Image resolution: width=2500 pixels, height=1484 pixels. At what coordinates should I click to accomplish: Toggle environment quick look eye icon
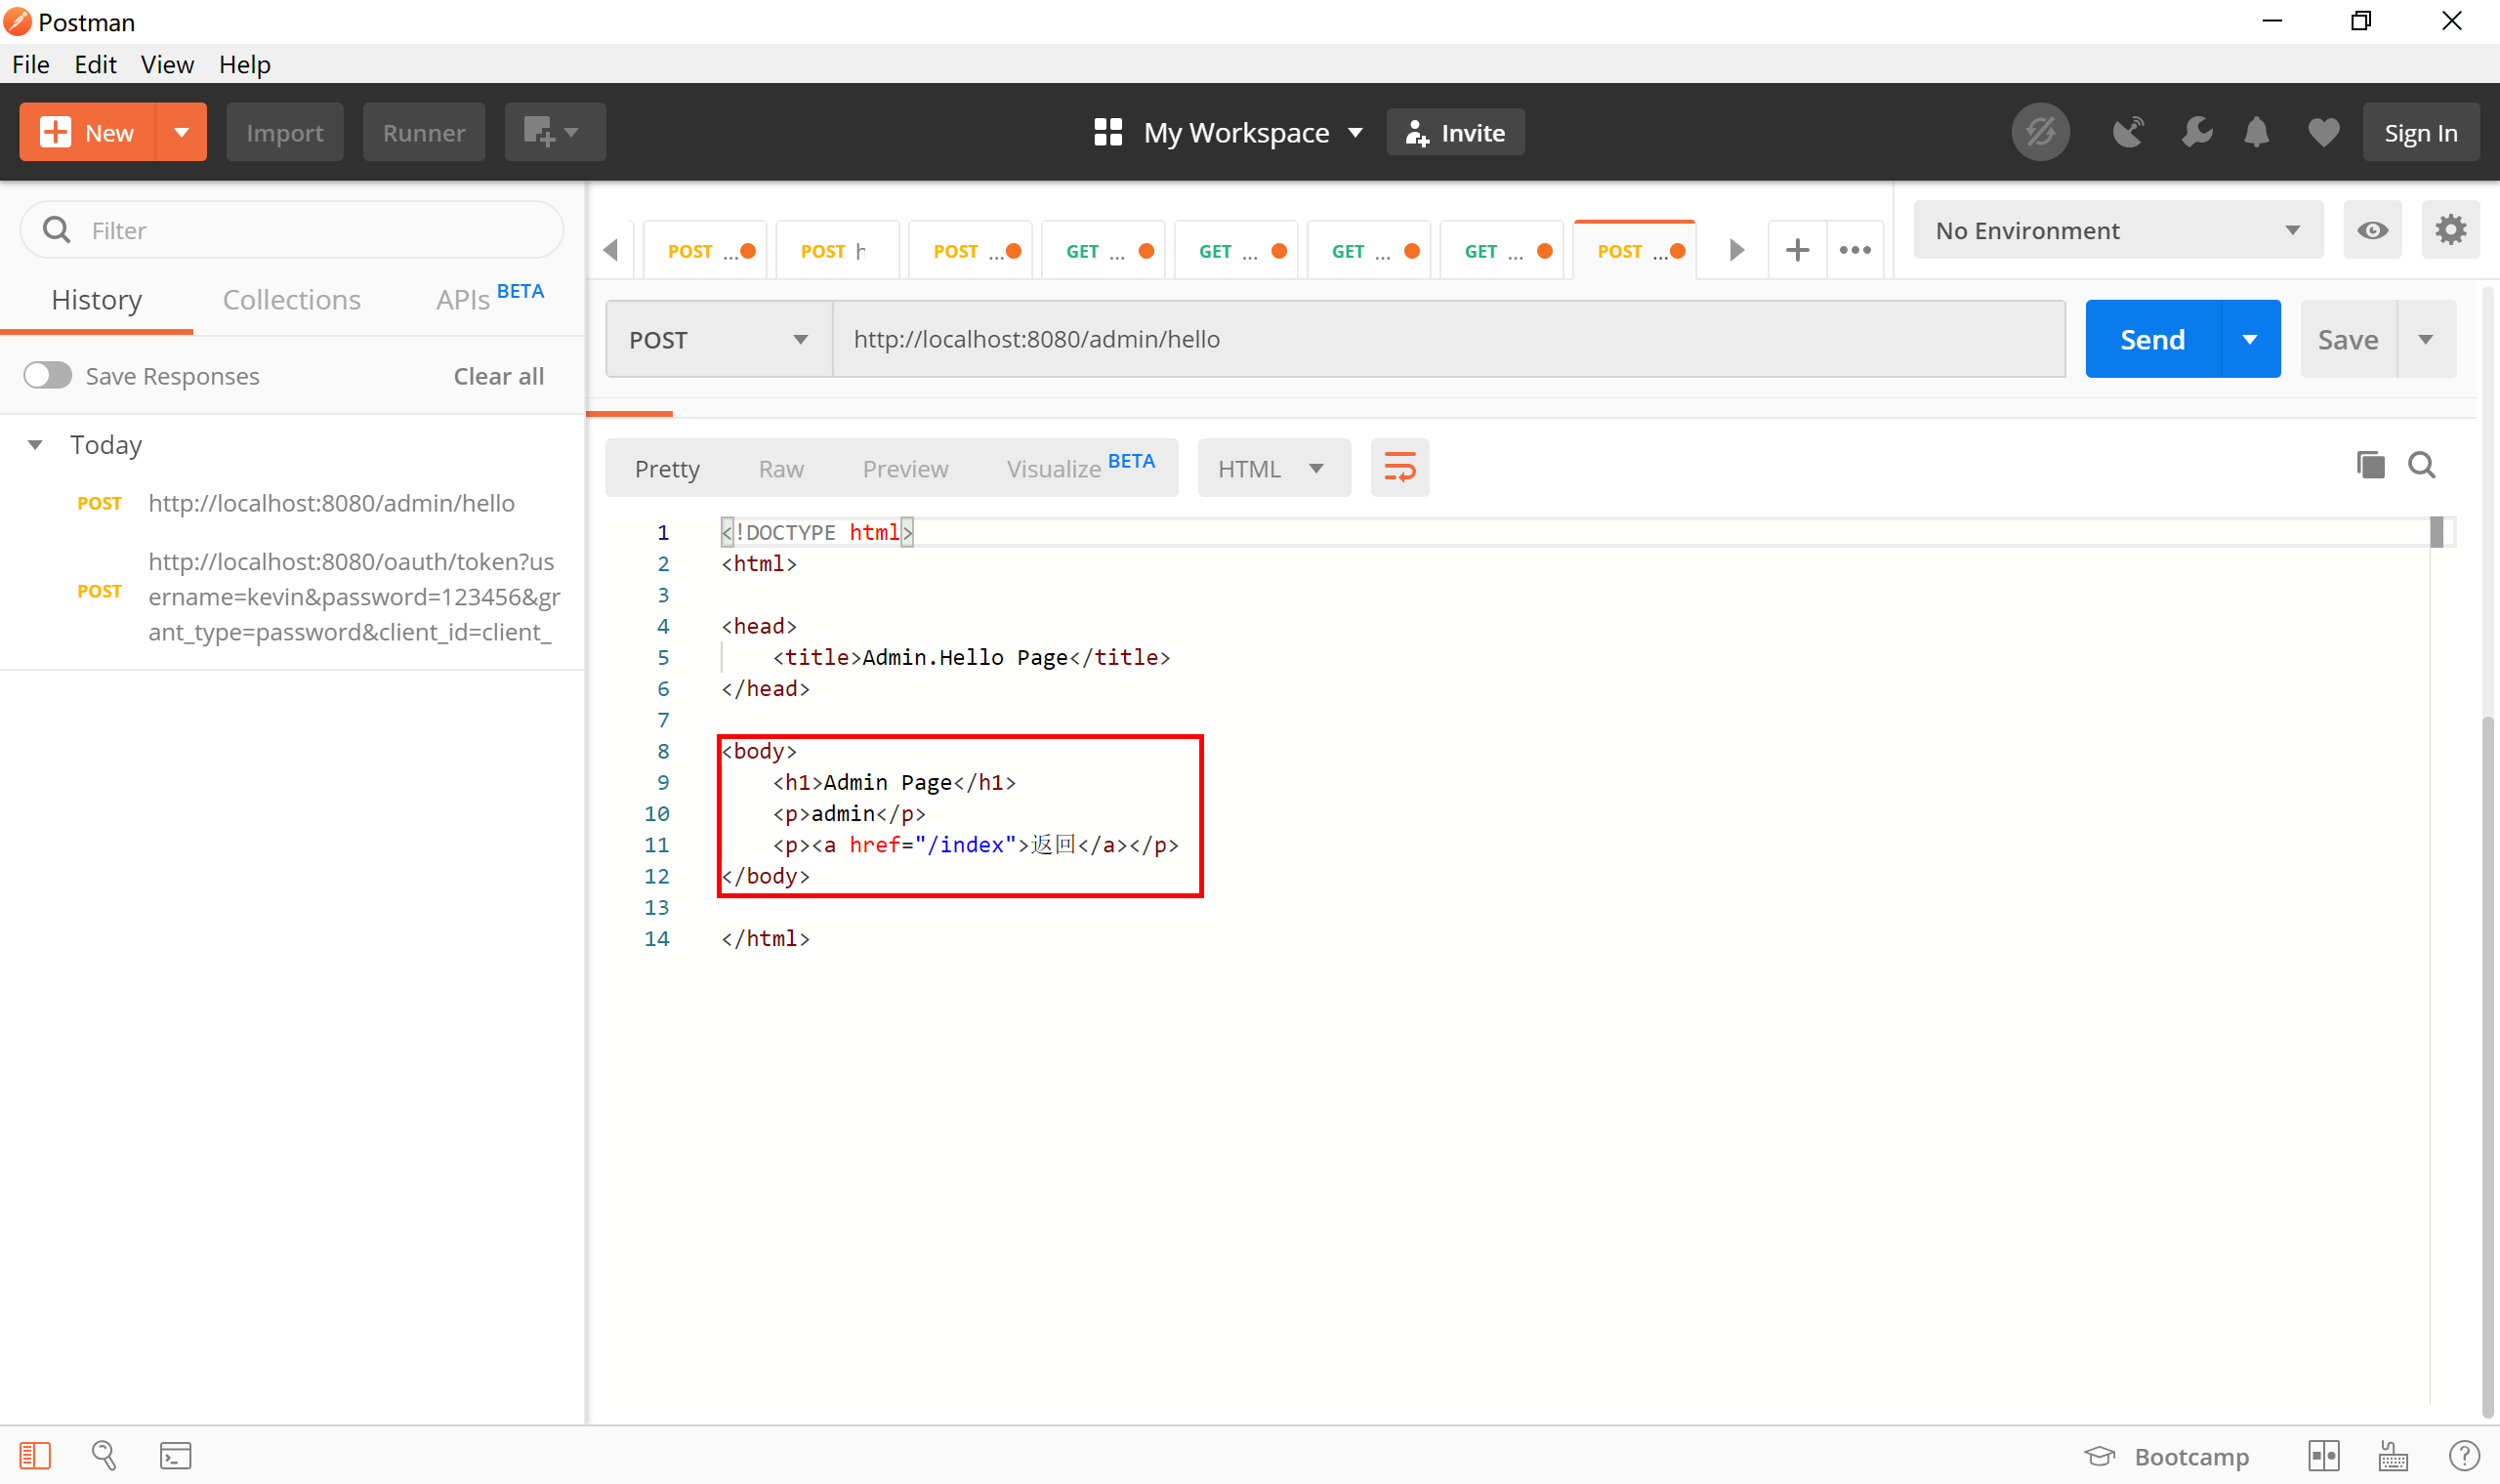2372,230
